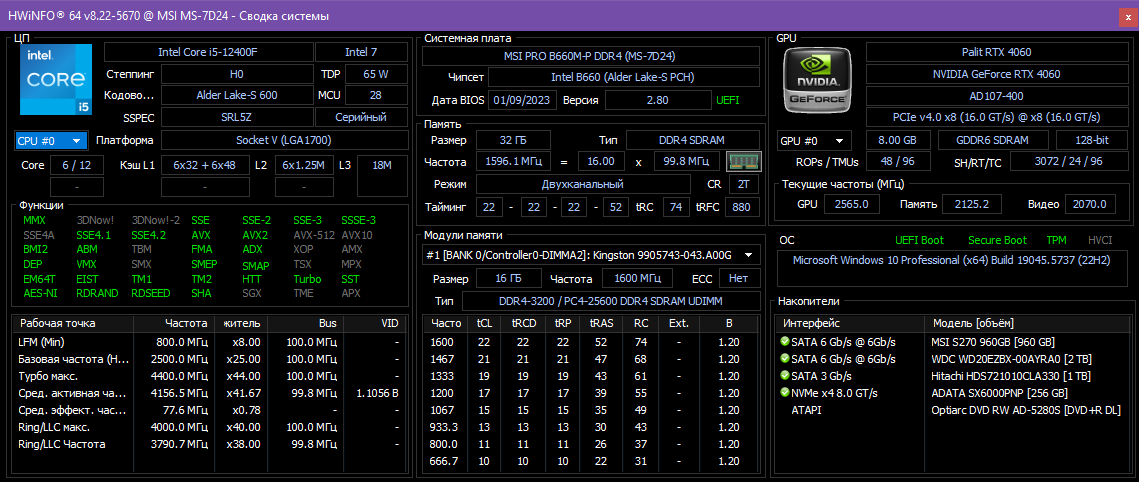The image size is (1139, 482).
Task: Click the AVX2 feature label
Action: [255, 235]
